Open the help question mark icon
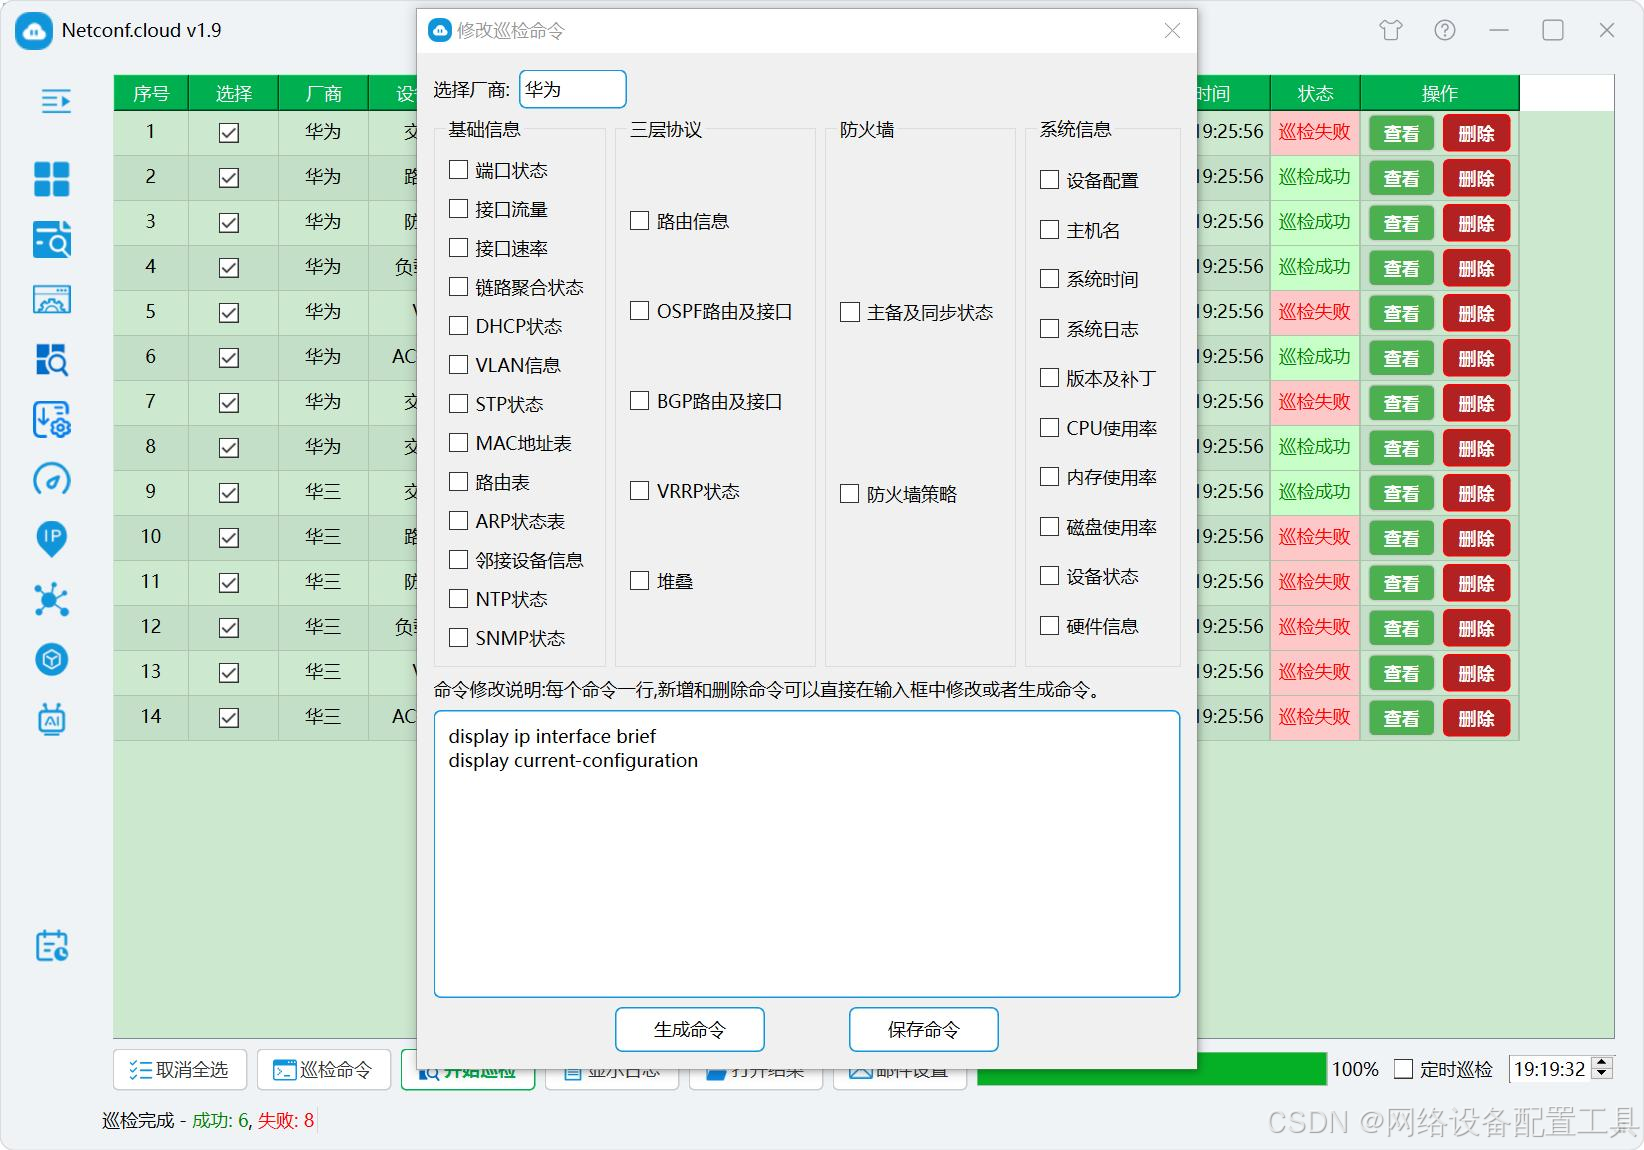Screen dimensions: 1644x1150 point(1445,30)
